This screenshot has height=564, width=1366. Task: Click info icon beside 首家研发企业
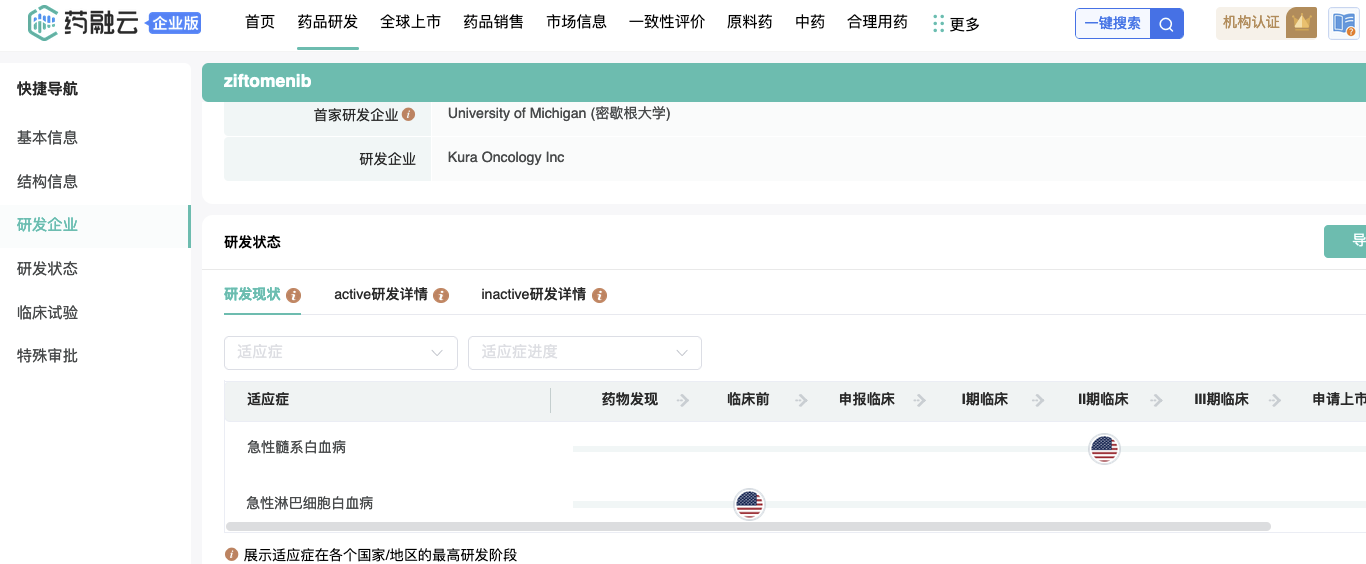[408, 115]
